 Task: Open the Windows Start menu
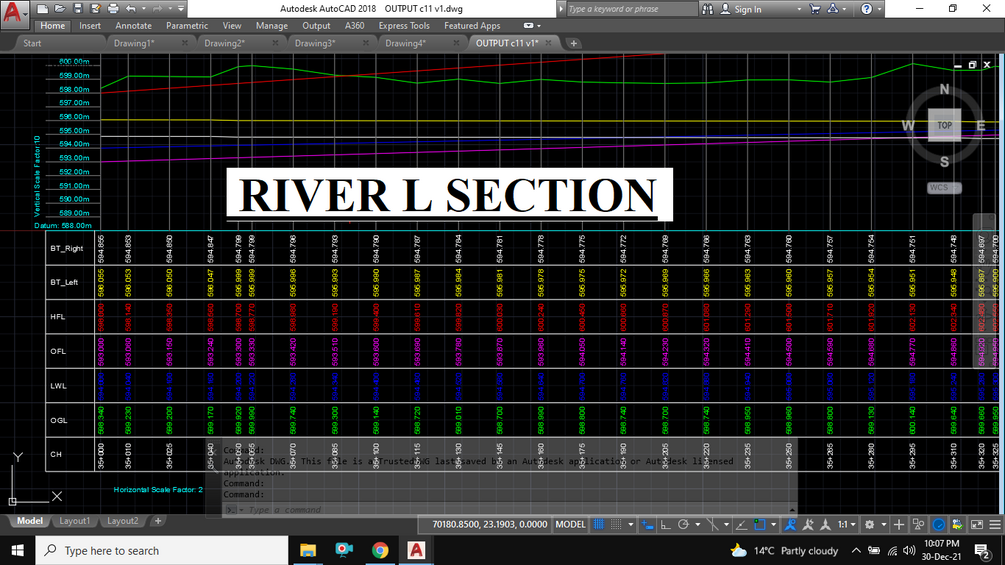(x=17, y=550)
